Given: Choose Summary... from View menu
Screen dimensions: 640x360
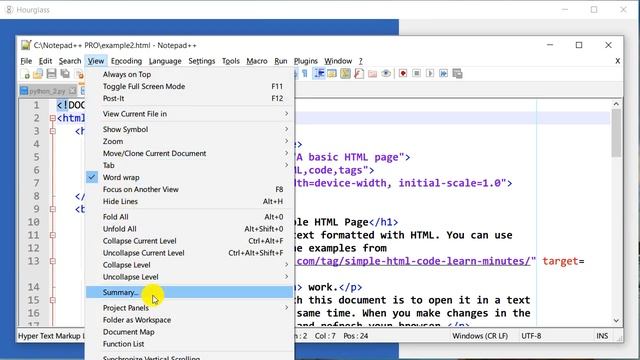Looking at the screenshot, I should (x=189, y=292).
